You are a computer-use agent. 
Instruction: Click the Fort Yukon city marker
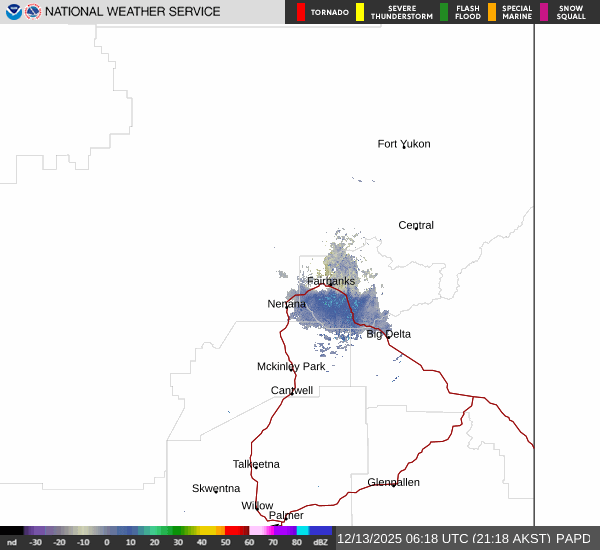pyautogui.click(x=403, y=147)
